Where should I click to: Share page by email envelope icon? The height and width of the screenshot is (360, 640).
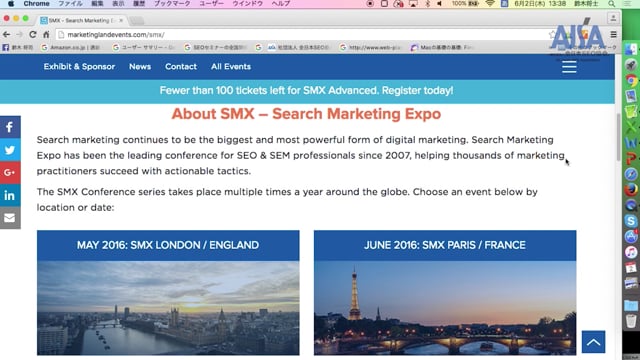[x=10, y=218]
